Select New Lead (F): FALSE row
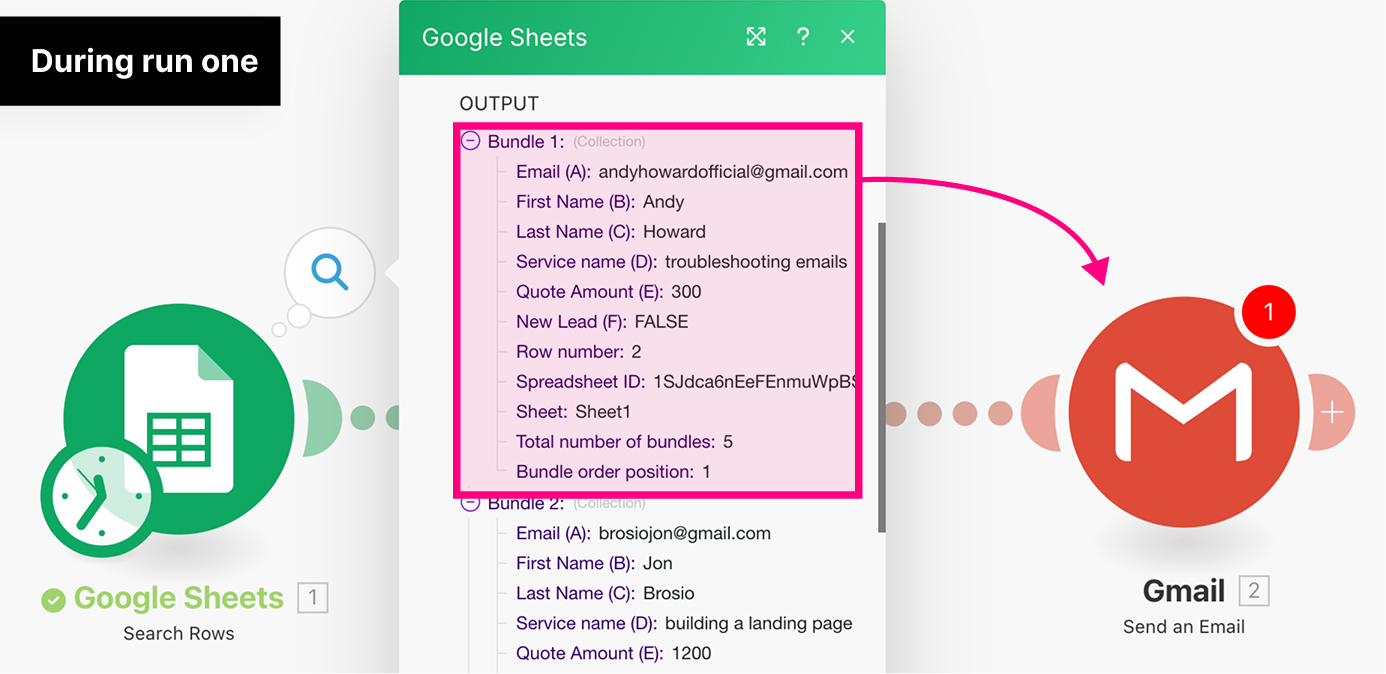Viewport: 1386px width, 674px height. [x=602, y=322]
